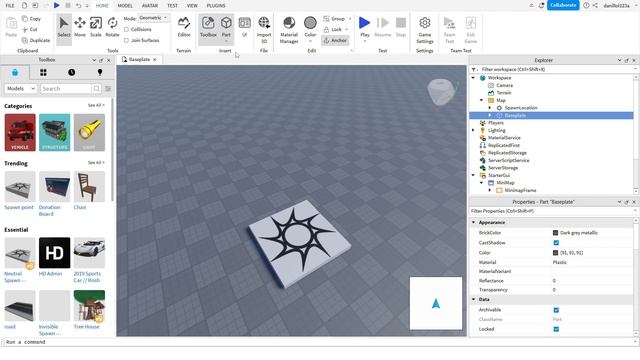Switch to the MODEL ribbon tab
Image resolution: width=640 pixels, height=360 pixels.
(x=125, y=6)
